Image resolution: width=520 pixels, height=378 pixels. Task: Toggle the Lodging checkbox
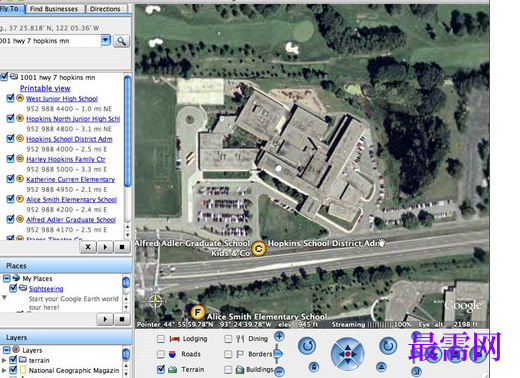[x=161, y=339]
